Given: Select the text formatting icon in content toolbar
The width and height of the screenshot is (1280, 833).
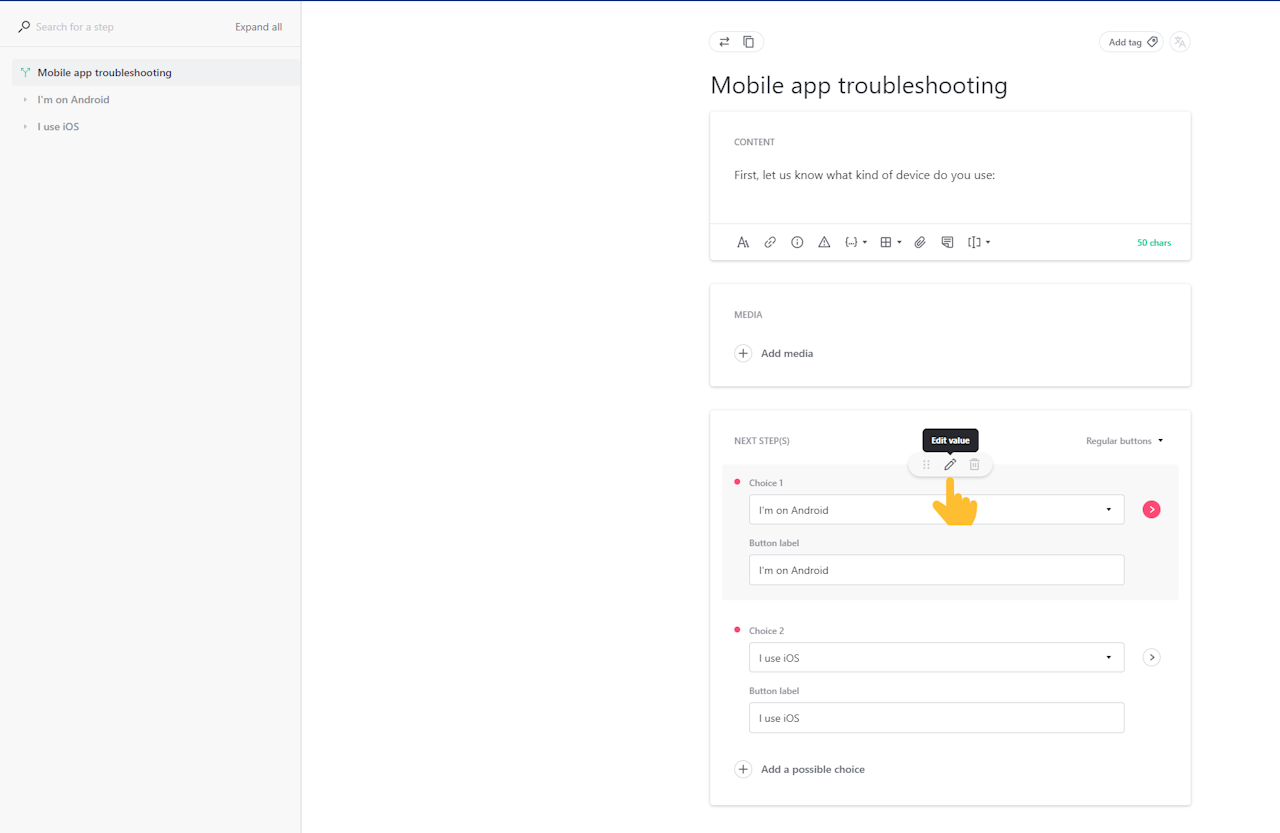Looking at the screenshot, I should click(x=743, y=242).
